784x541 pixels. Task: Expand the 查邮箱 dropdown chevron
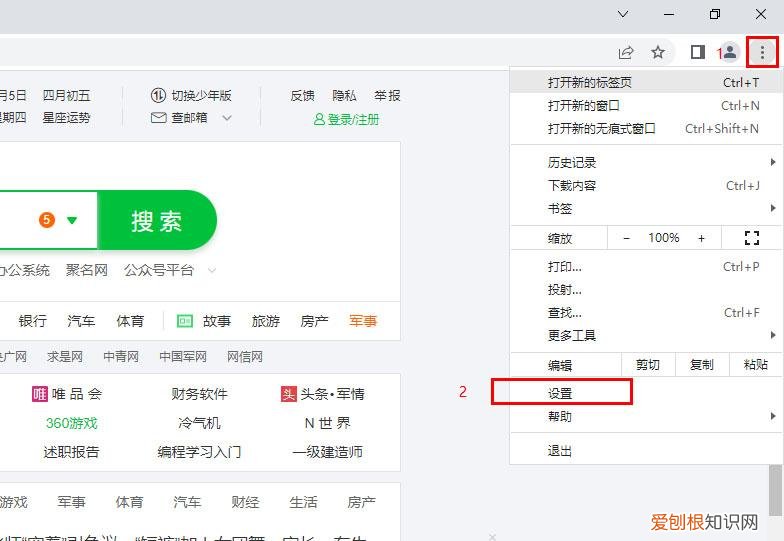coord(227,118)
